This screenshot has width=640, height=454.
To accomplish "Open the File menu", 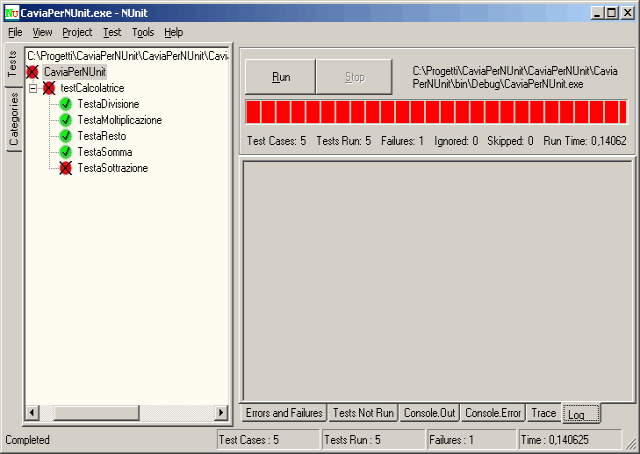I will tap(15, 32).
